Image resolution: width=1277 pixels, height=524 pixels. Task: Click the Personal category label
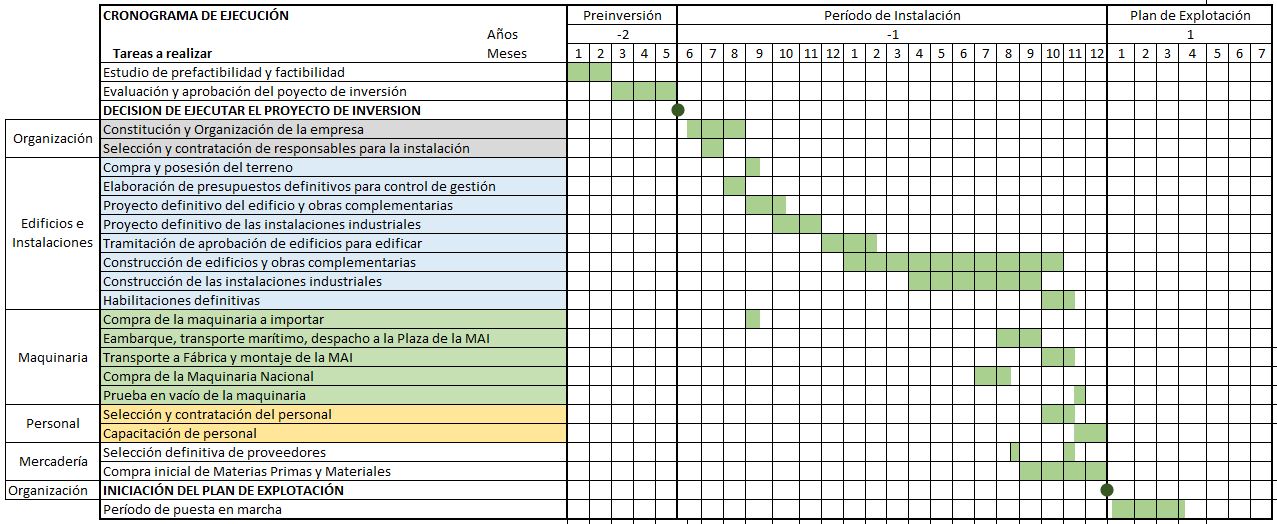53,423
